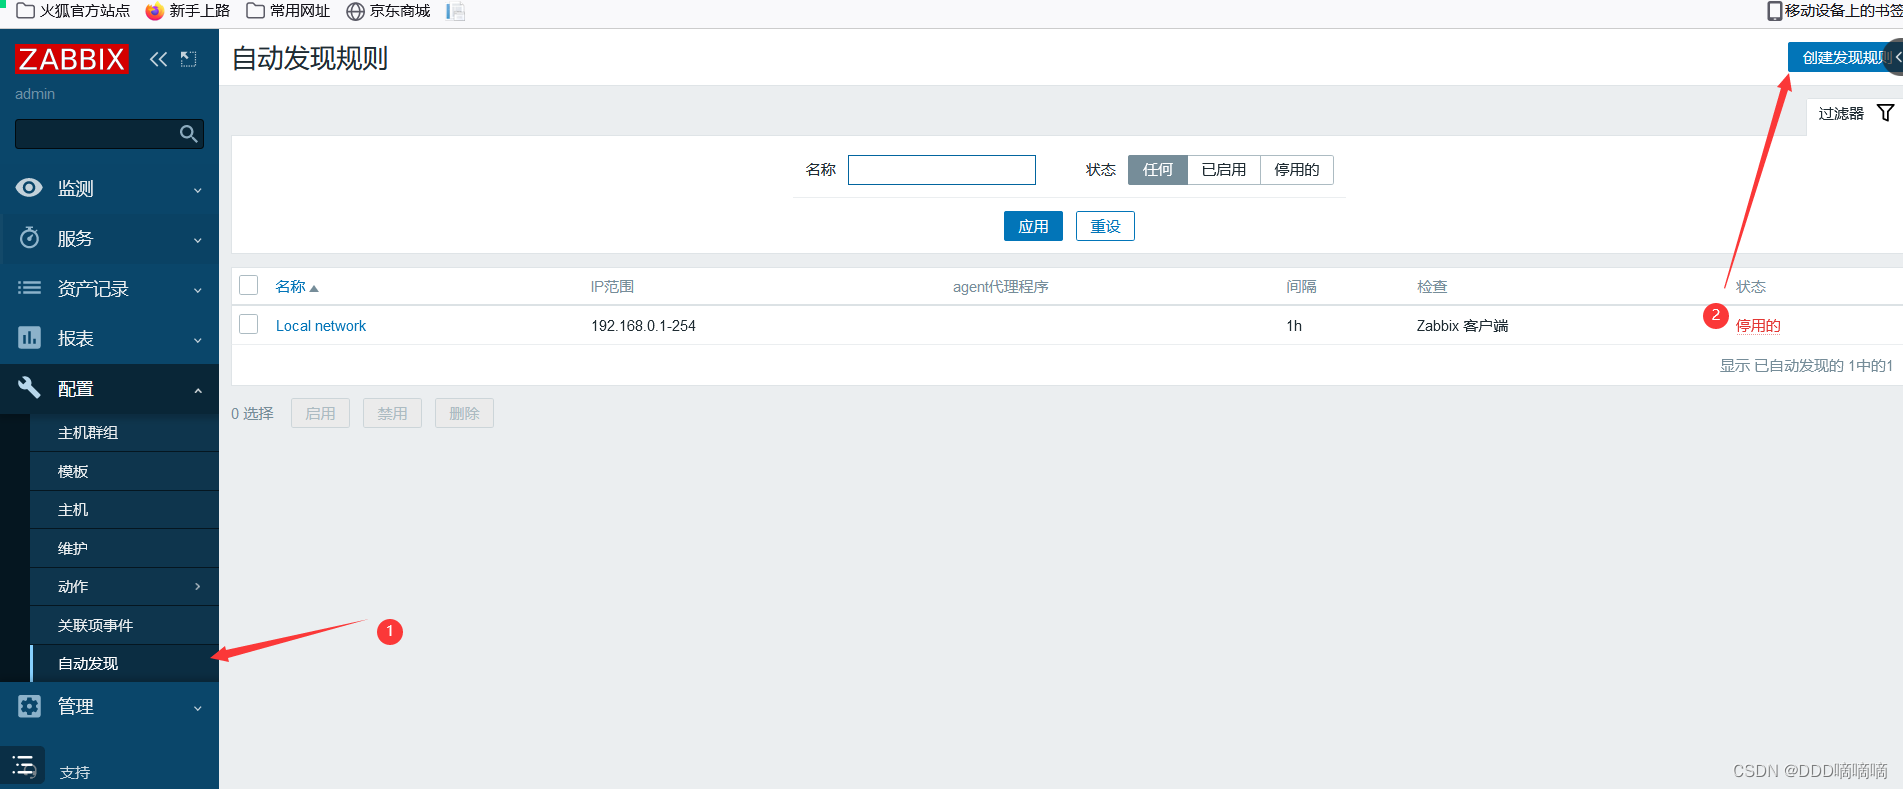Click the 禁用 bulk action button
Screen dimensions: 1903x789
coord(392,413)
